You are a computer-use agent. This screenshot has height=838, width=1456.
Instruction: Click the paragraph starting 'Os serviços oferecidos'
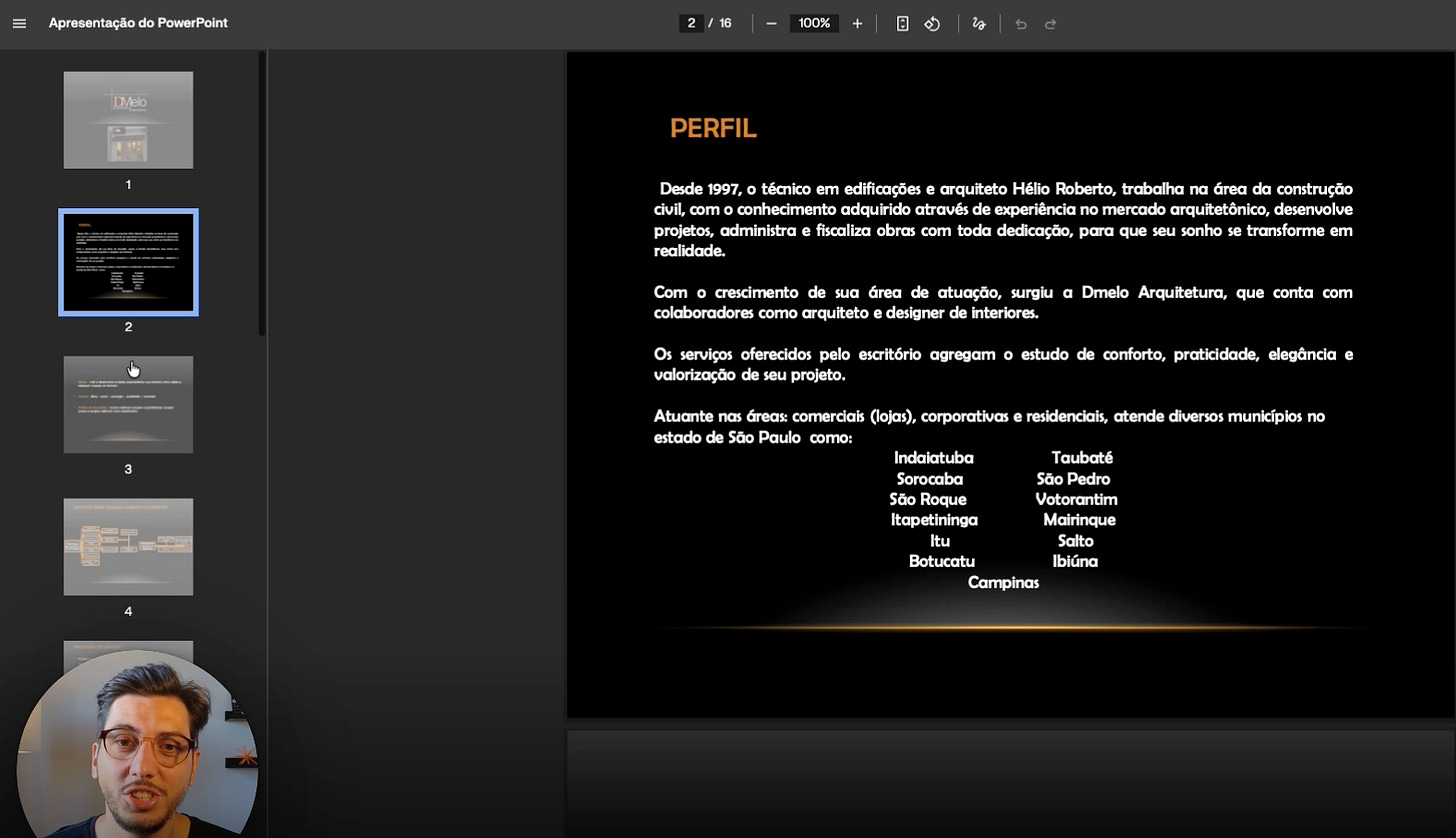1003,365
